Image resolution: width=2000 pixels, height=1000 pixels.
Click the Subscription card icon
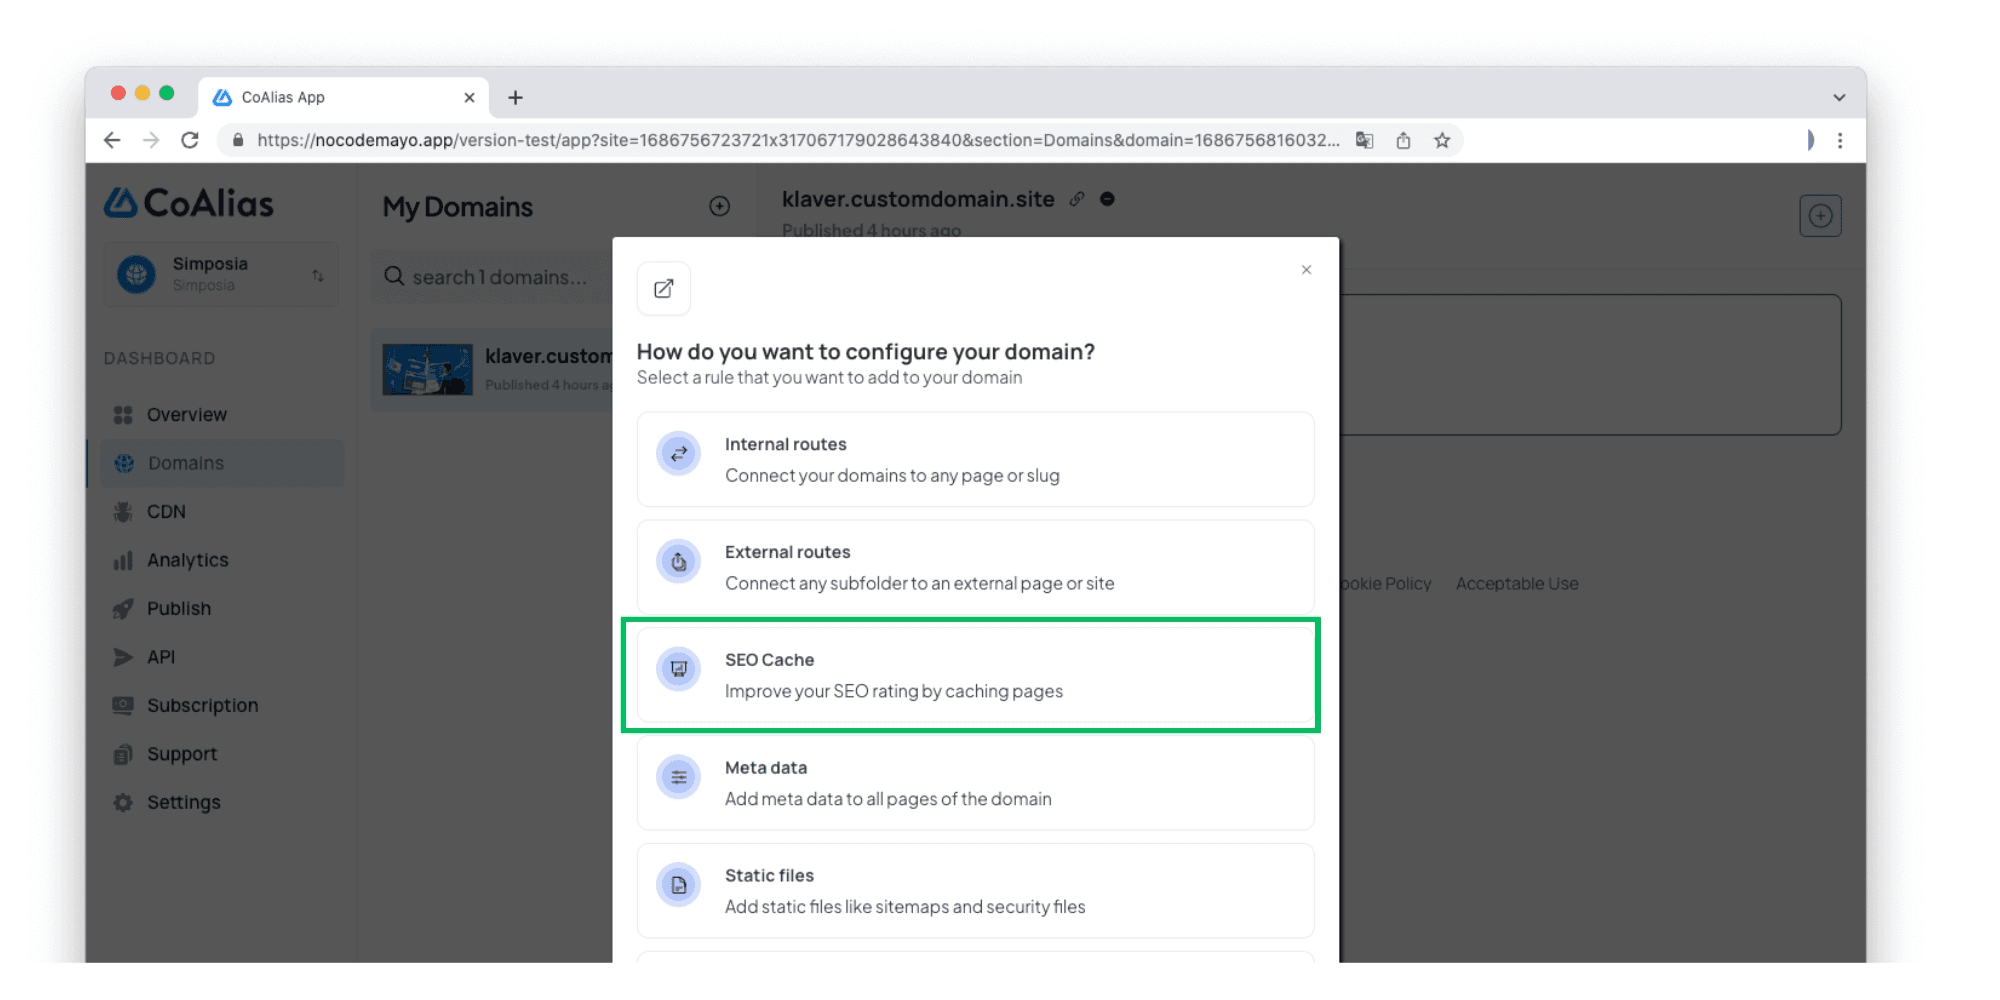123,706
